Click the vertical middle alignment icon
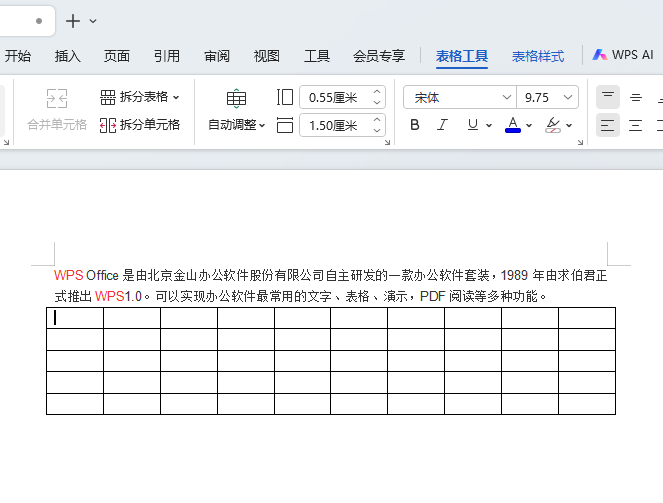Viewport: 663px width, 503px height. tap(636, 98)
